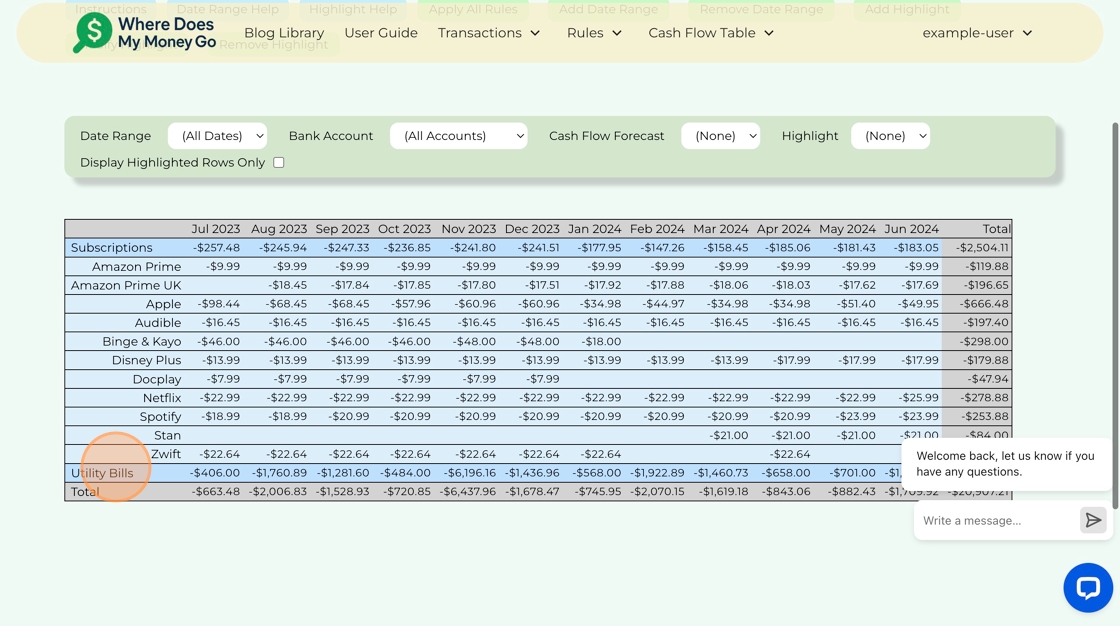1120x626 pixels.
Task: Expand the Rules navigation menu
Action: [x=594, y=33]
